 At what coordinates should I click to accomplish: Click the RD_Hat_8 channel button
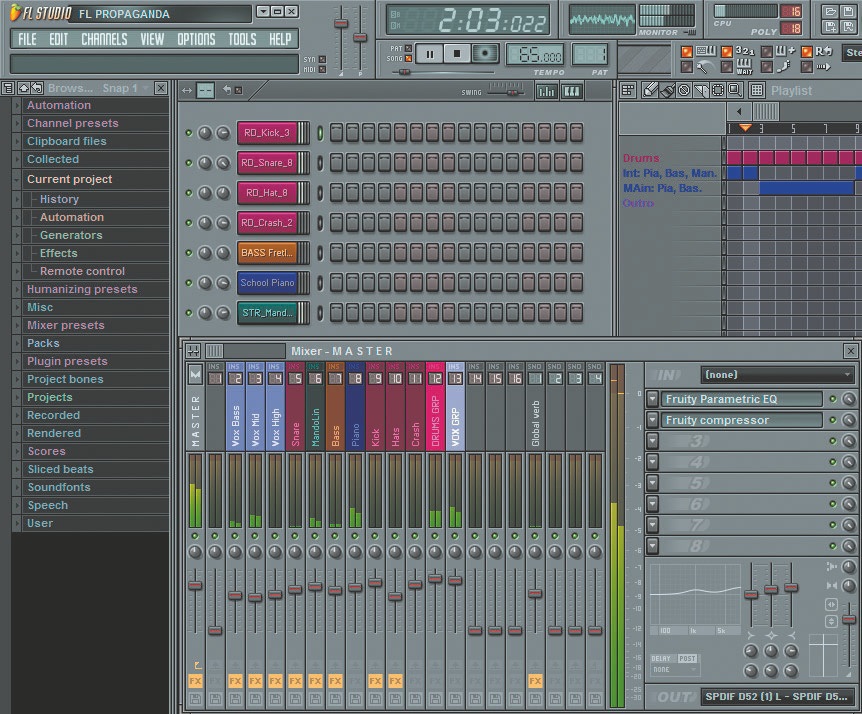tap(267, 193)
